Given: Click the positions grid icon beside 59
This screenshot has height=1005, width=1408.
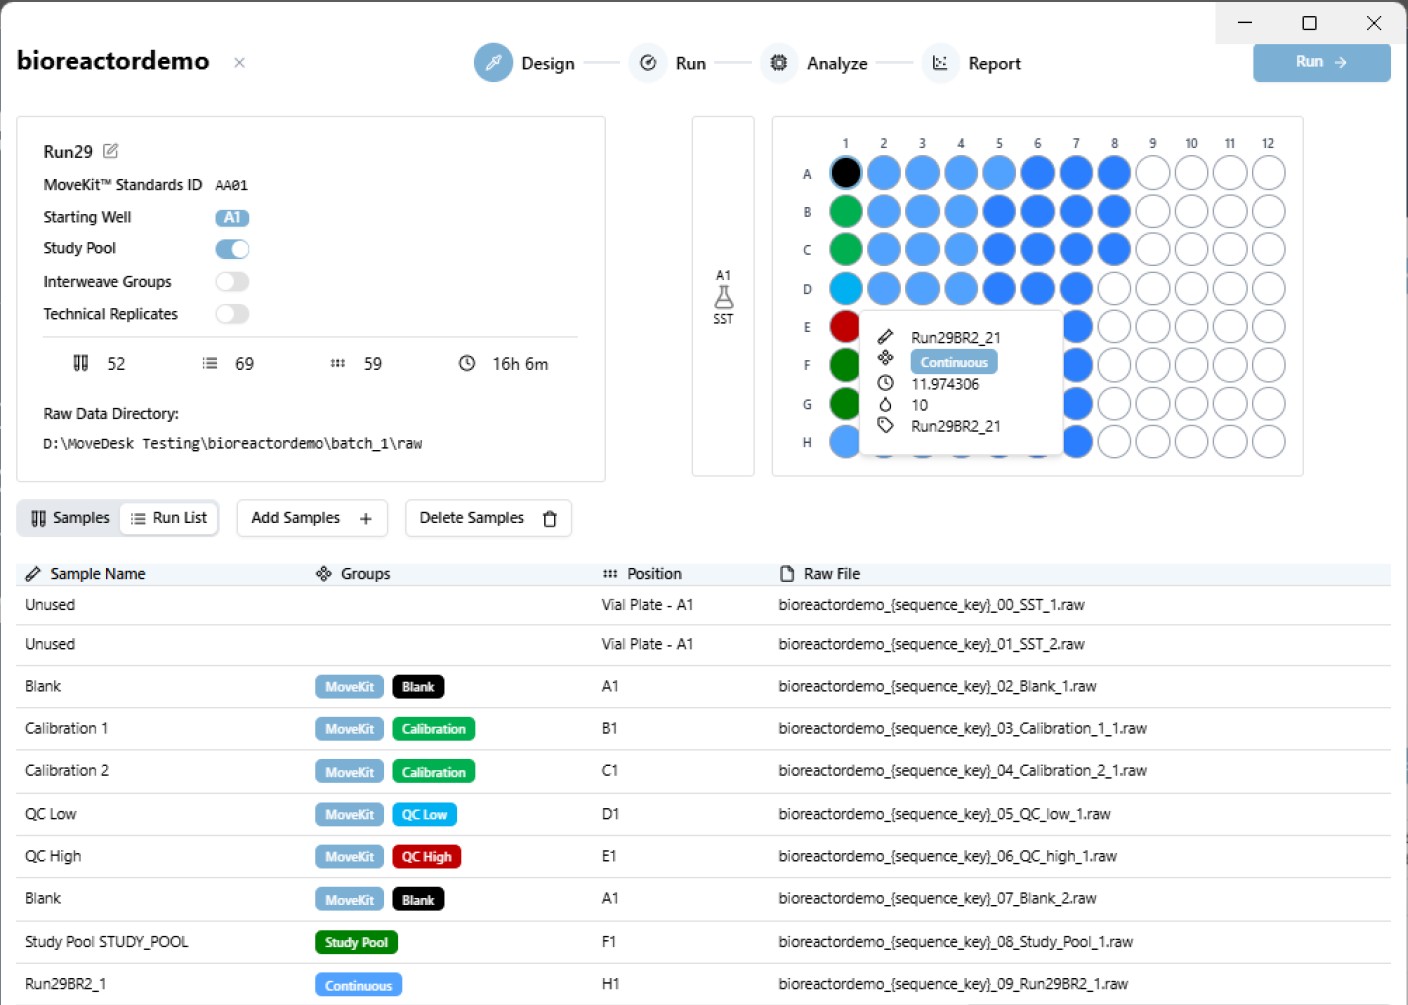Looking at the screenshot, I should click(338, 363).
